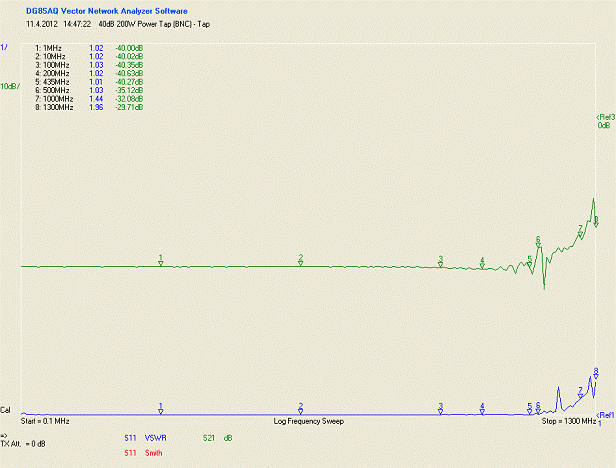Pick marker 3 on the green S21 trace

[x=440, y=261]
